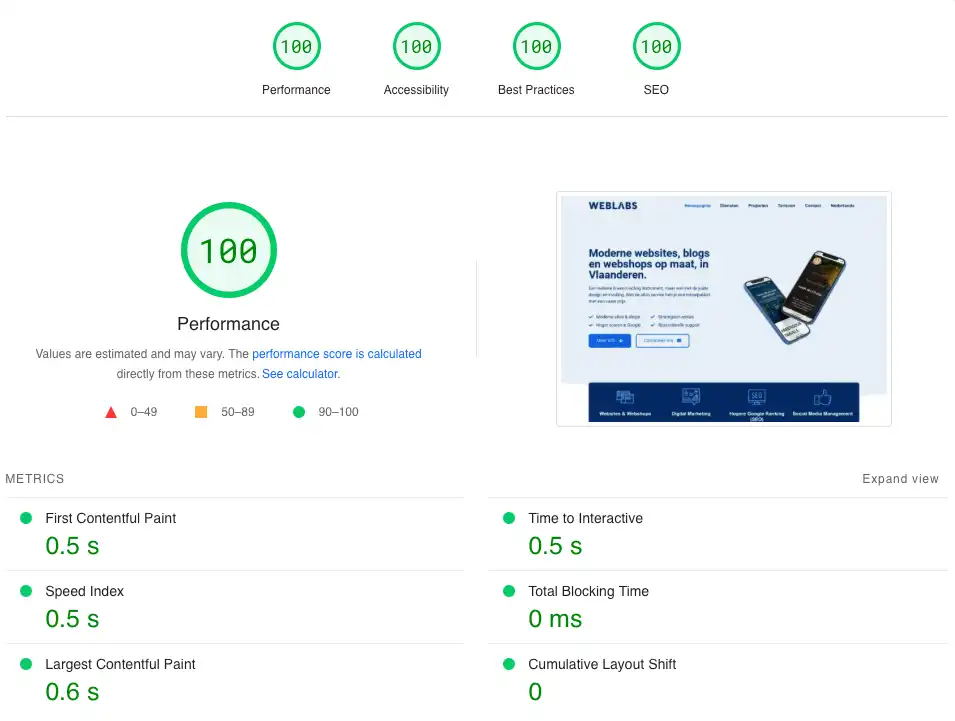Click the 0 ms Total Blocking Time value
Image resolution: width=955 pixels, height=721 pixels.
(555, 619)
